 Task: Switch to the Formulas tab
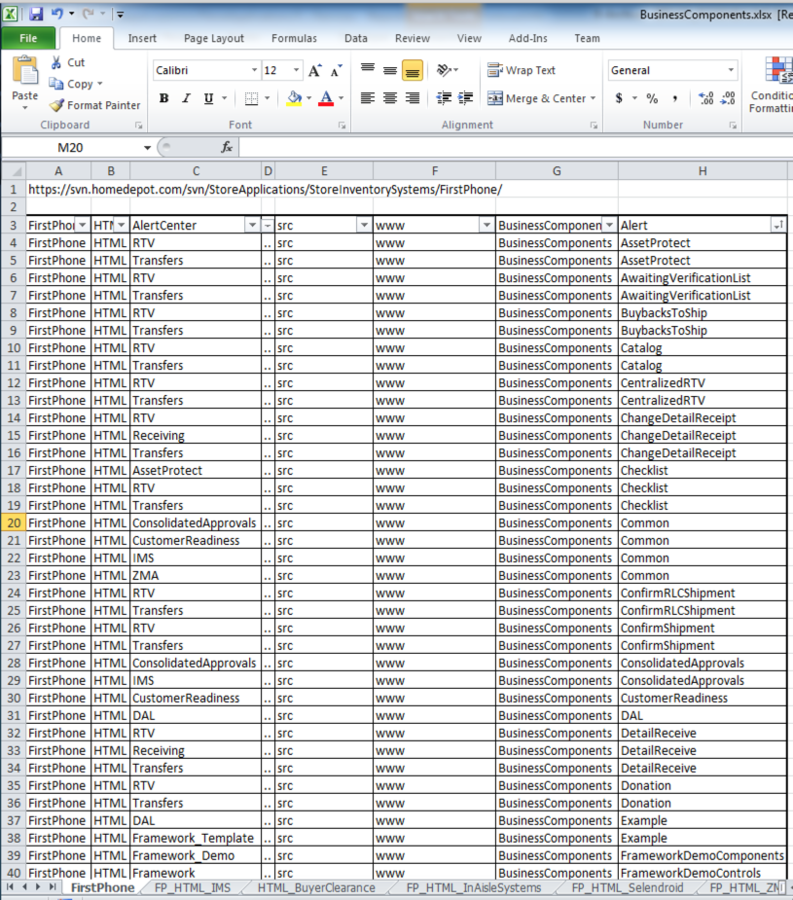(x=294, y=38)
